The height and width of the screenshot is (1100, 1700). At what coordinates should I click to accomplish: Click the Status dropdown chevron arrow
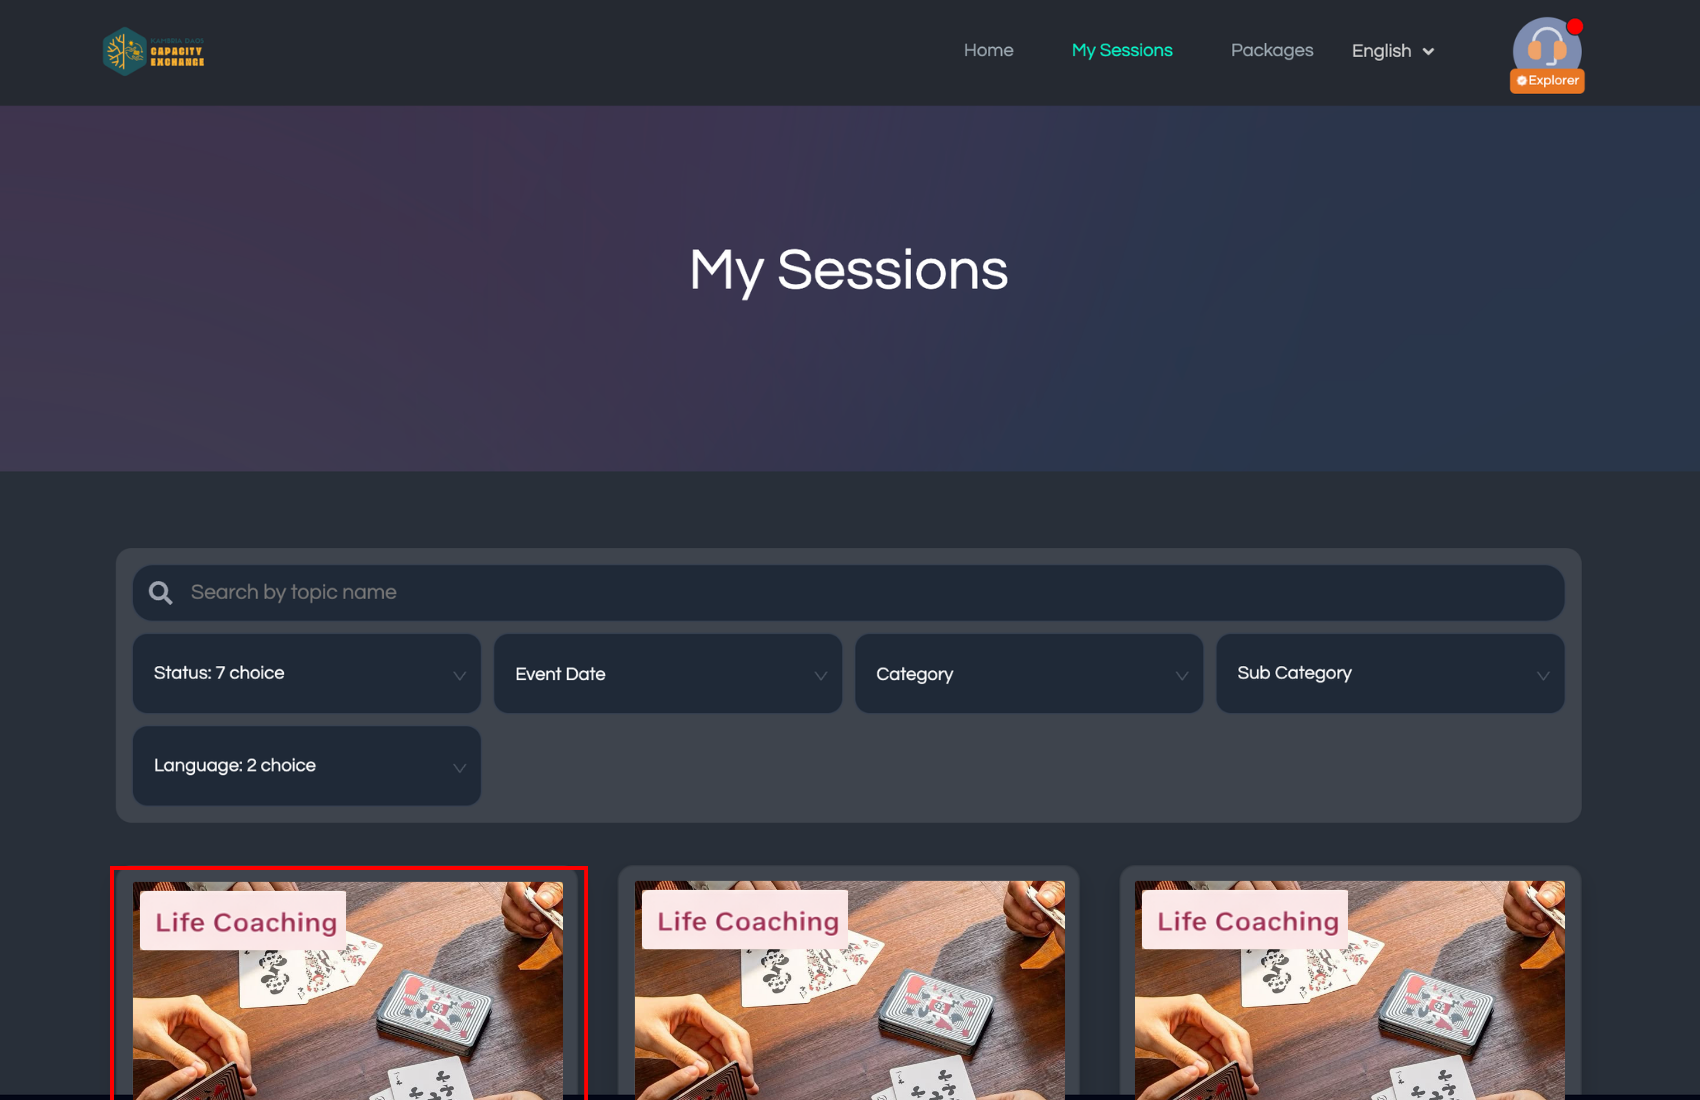tap(459, 676)
